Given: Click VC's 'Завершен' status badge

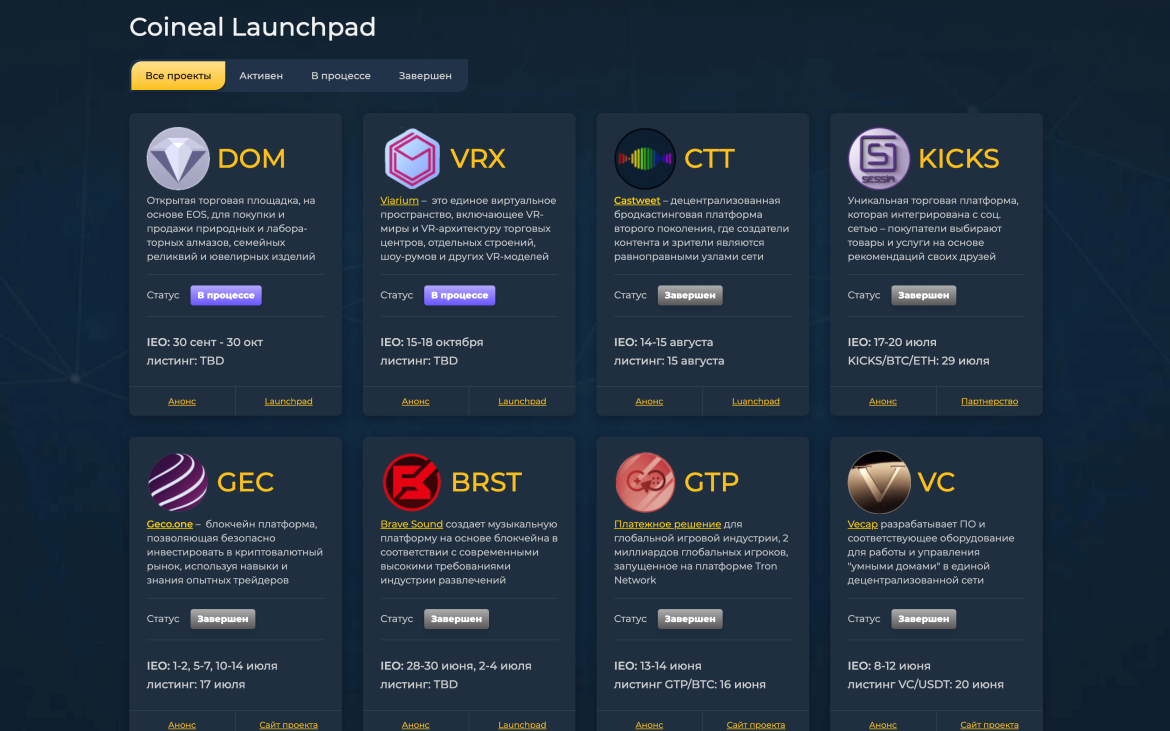Looking at the screenshot, I should point(923,619).
